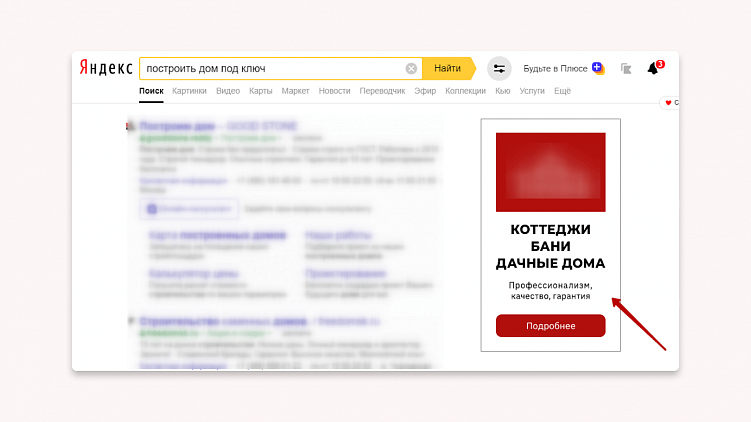Expand the Ещё menu
Screen dimensions: 751x422
[x=562, y=91]
